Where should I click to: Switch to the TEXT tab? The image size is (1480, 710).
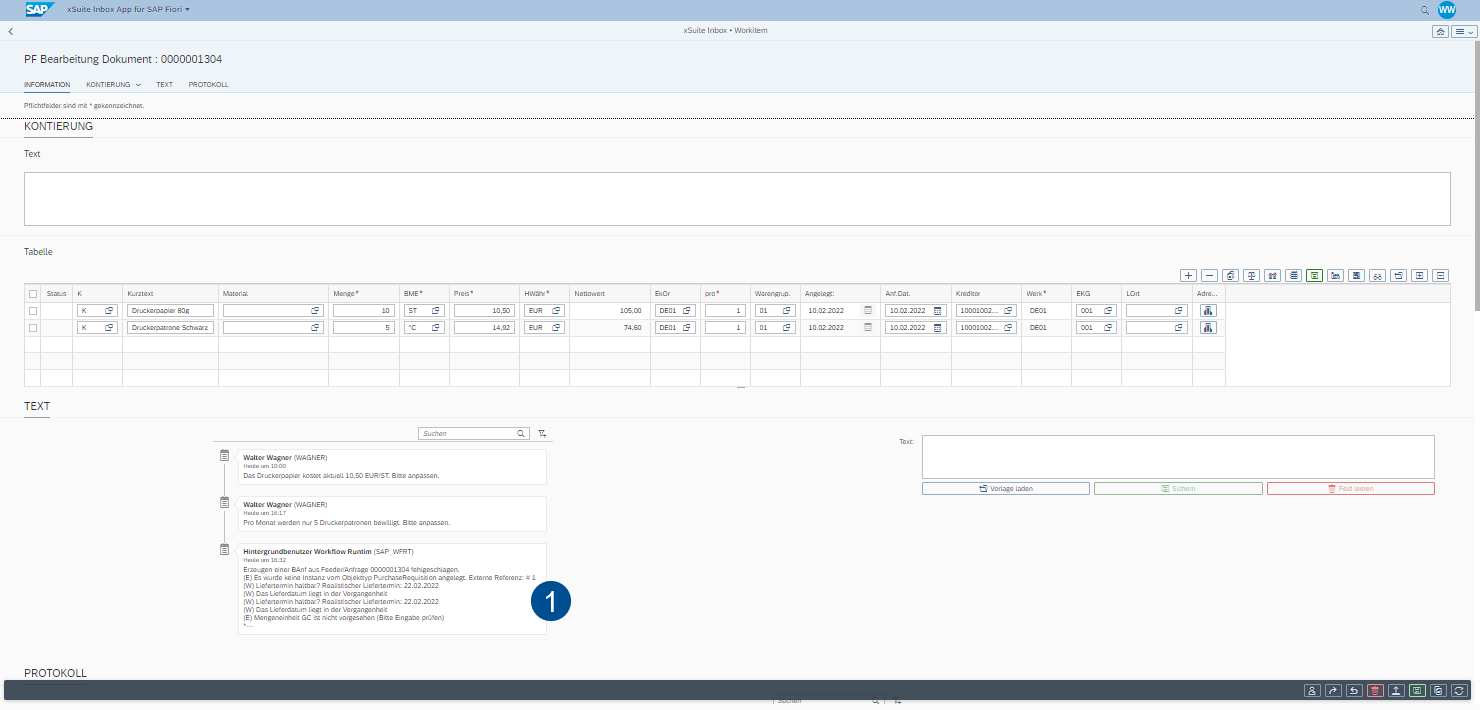tap(164, 85)
